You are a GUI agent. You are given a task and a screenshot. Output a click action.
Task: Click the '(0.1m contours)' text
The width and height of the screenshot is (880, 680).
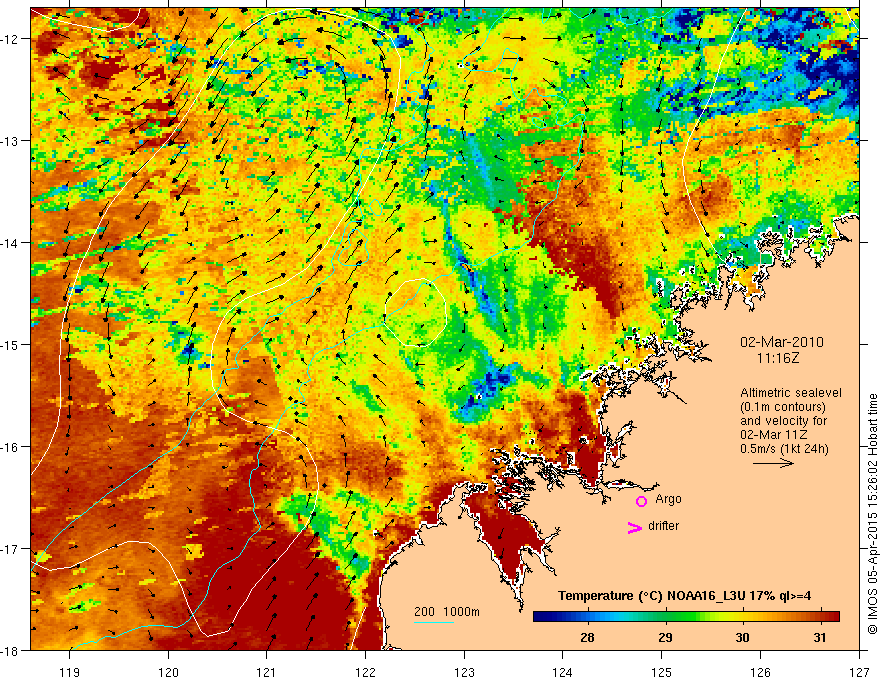783,407
